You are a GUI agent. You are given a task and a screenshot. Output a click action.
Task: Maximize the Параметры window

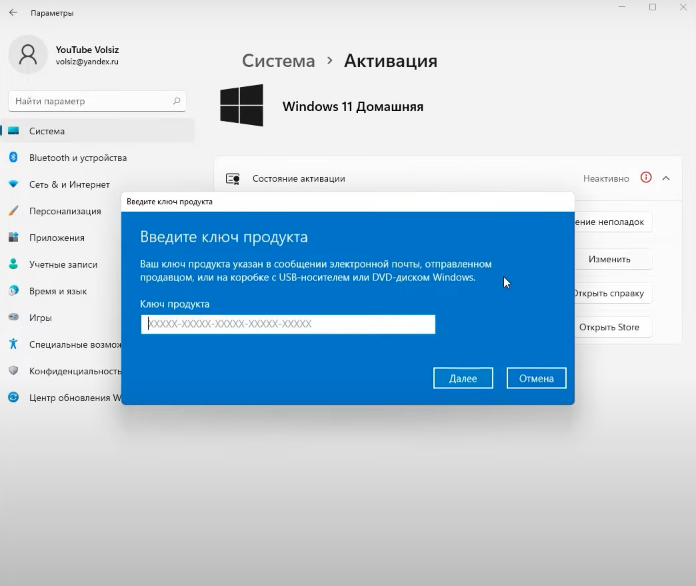pos(652,7)
